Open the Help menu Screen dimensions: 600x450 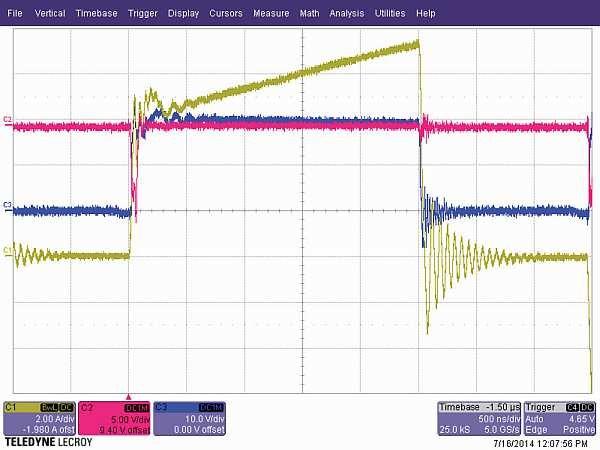click(426, 14)
